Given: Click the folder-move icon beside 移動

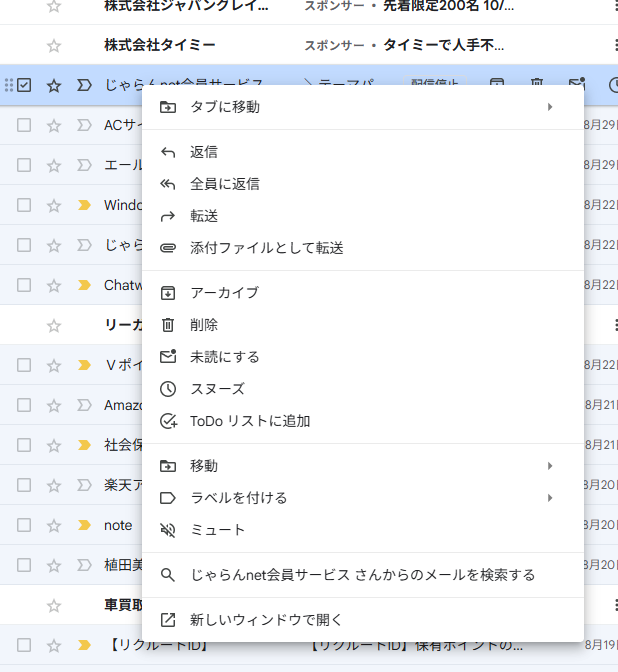Looking at the screenshot, I should point(168,466).
